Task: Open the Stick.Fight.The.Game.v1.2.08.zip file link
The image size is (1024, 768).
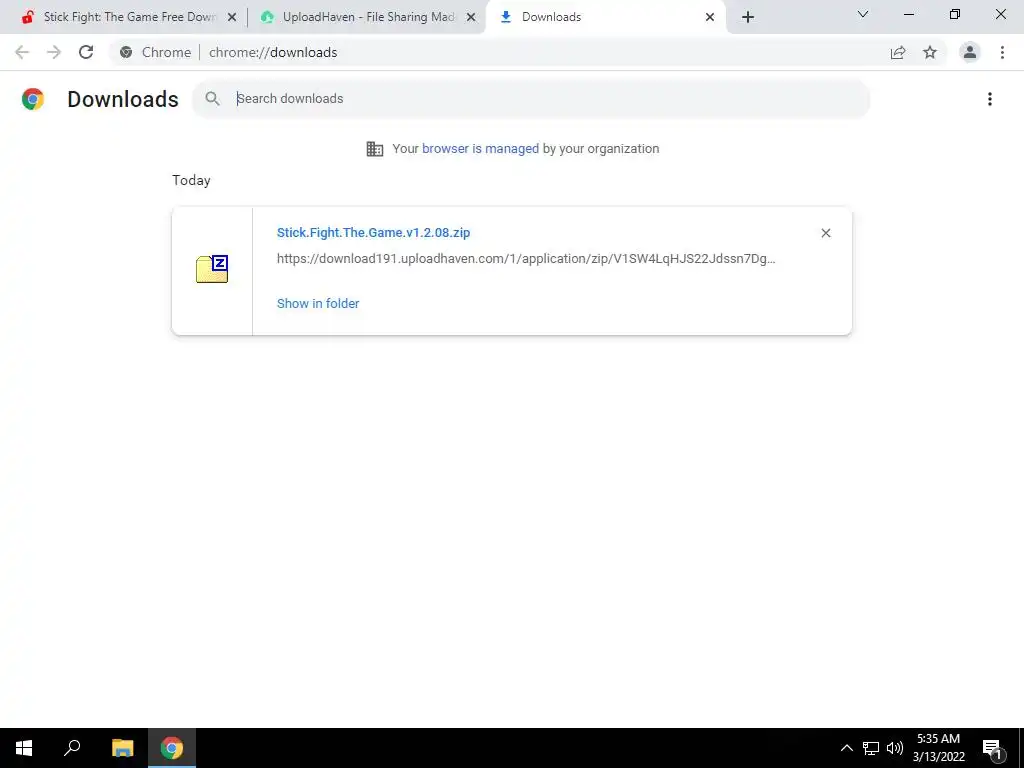Action: (374, 232)
